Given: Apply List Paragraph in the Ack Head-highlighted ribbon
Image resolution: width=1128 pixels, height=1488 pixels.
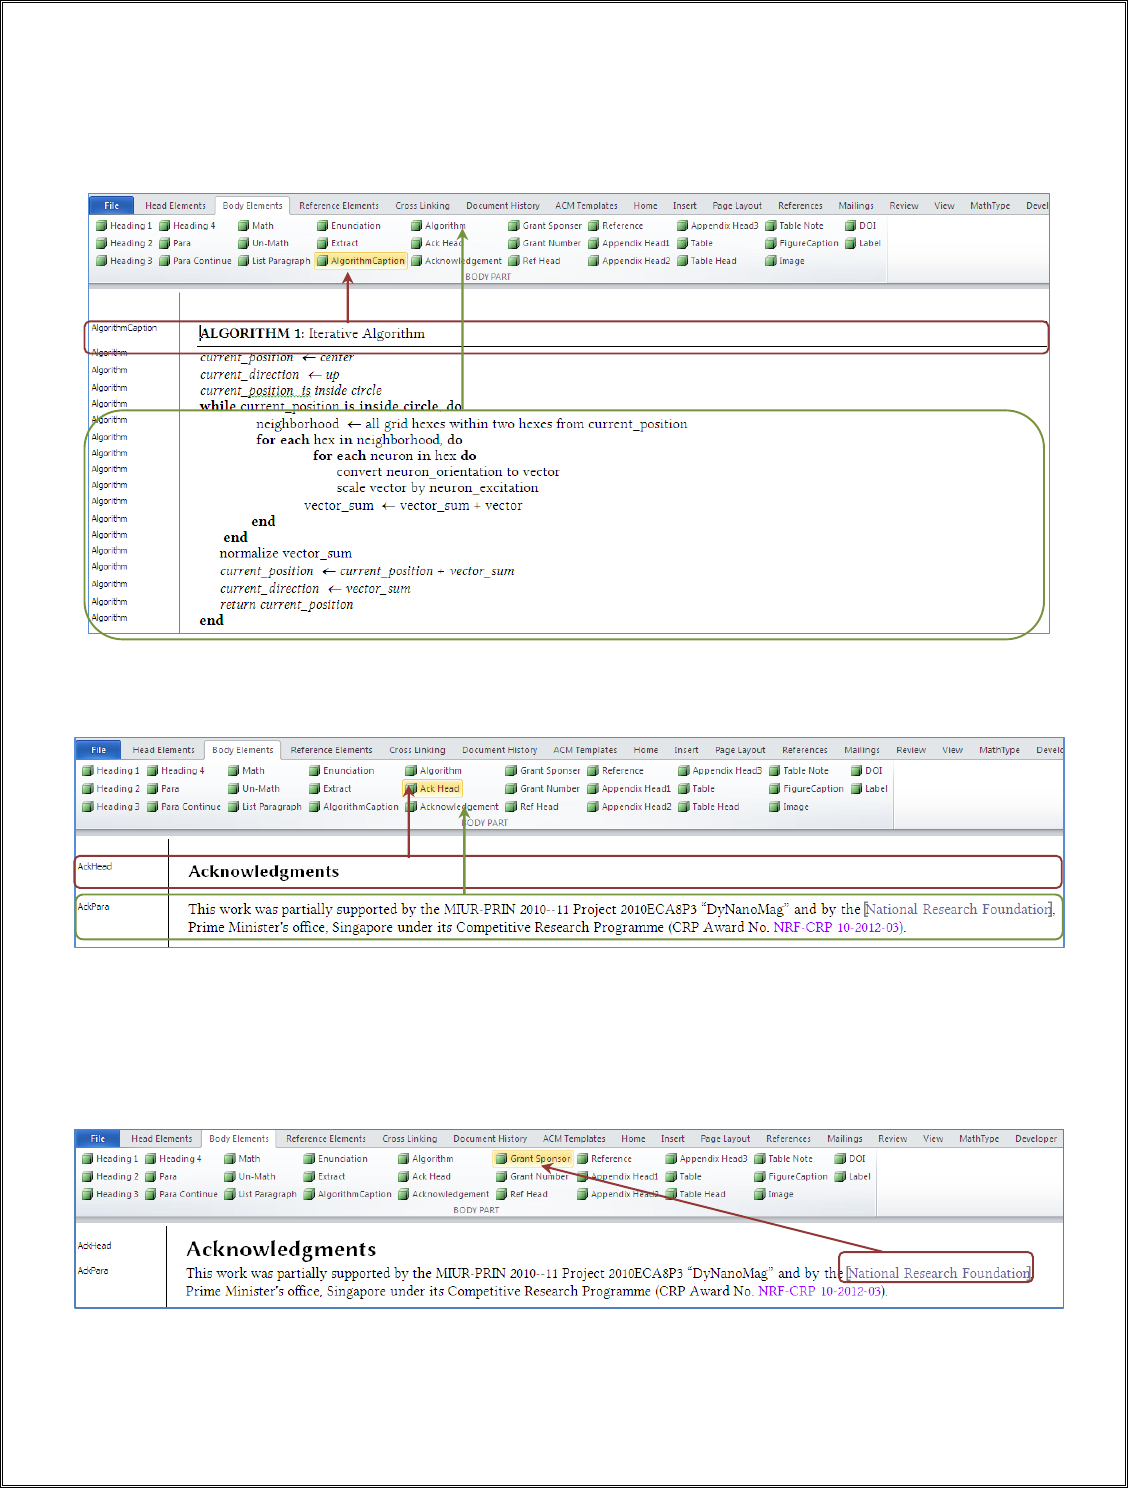Looking at the screenshot, I should [x=264, y=807].
